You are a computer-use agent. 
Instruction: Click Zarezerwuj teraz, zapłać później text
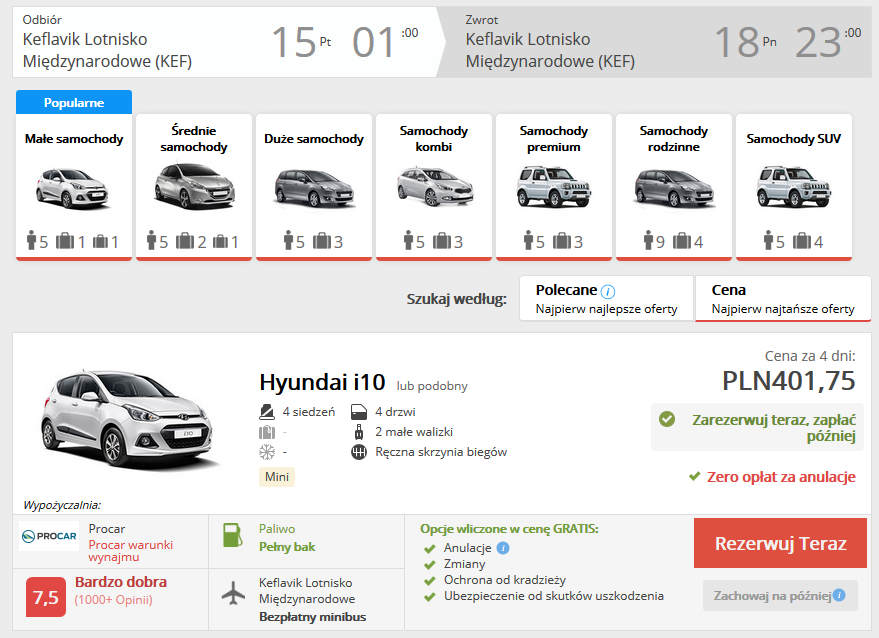(774, 428)
